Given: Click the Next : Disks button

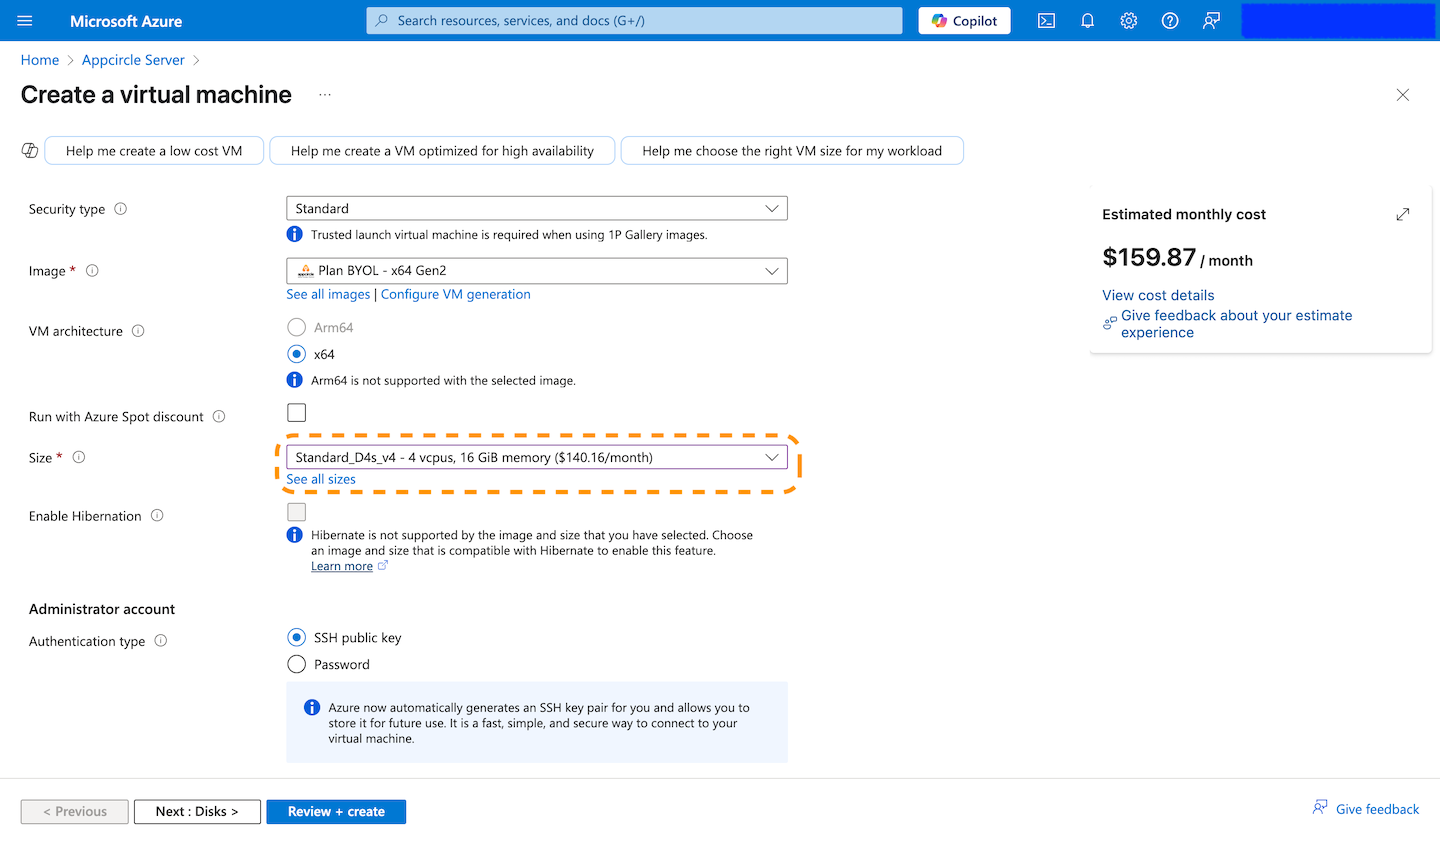Looking at the screenshot, I should 197,811.
